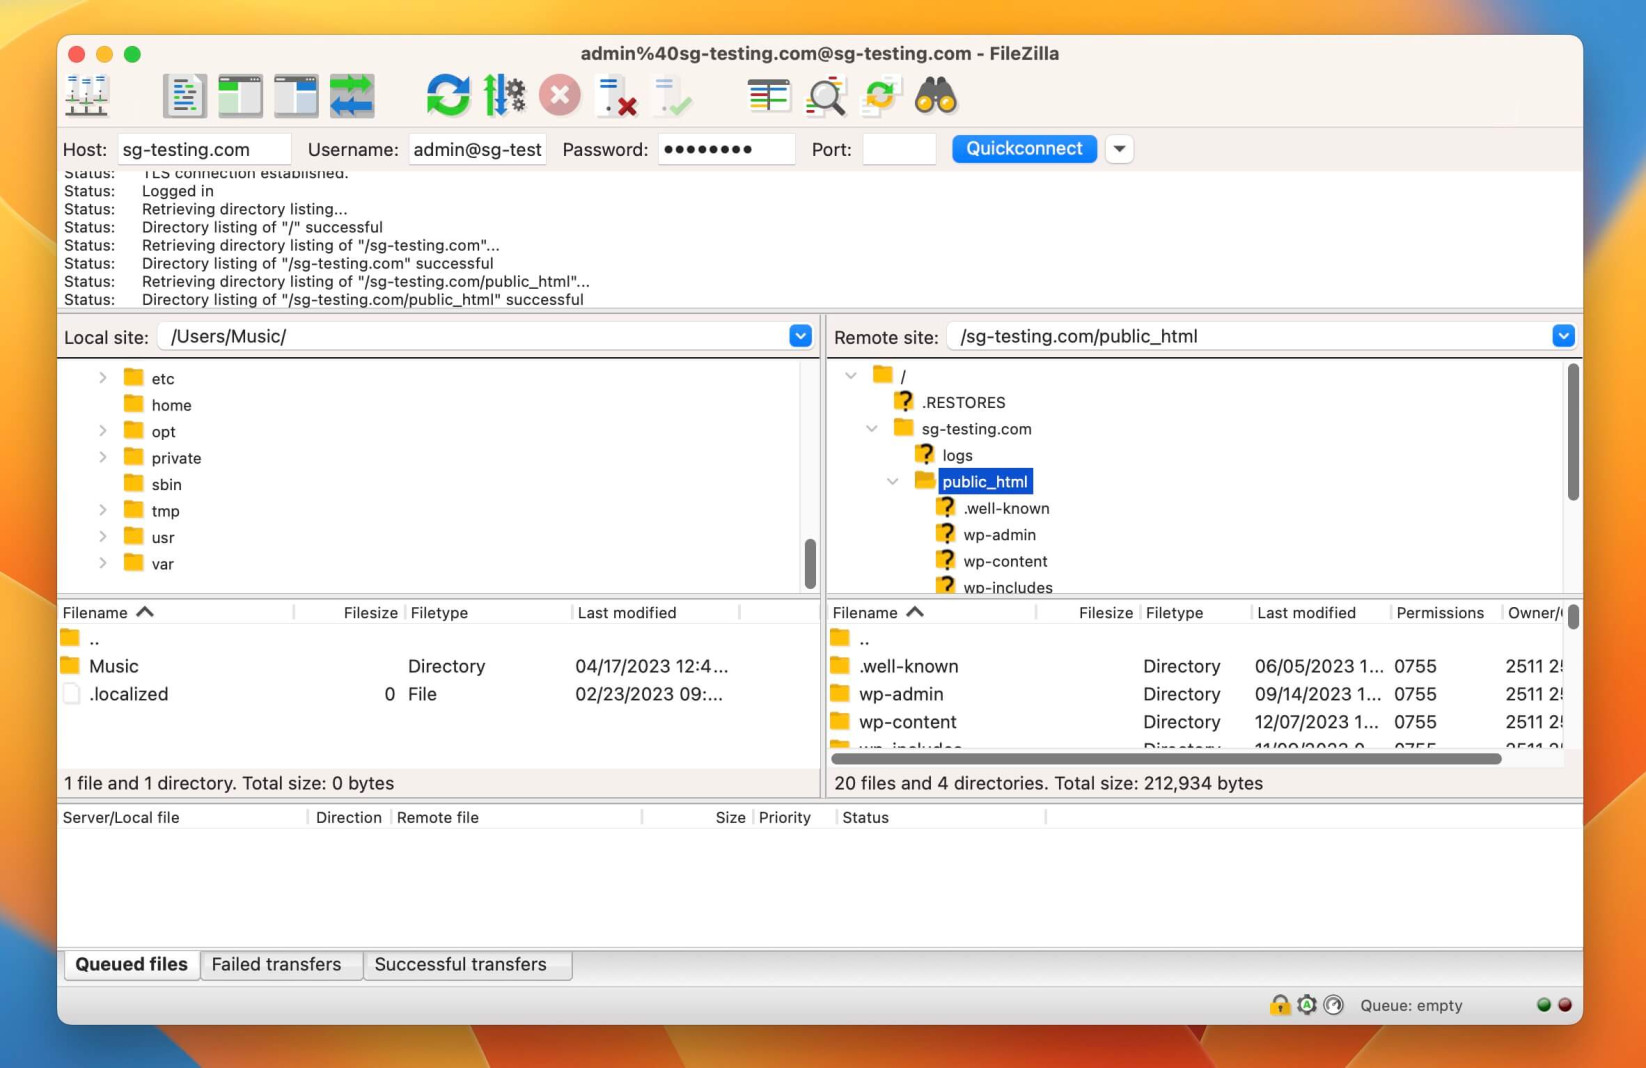Toggle local directory tree display icon
This screenshot has height=1068, width=1646.
click(x=240, y=96)
